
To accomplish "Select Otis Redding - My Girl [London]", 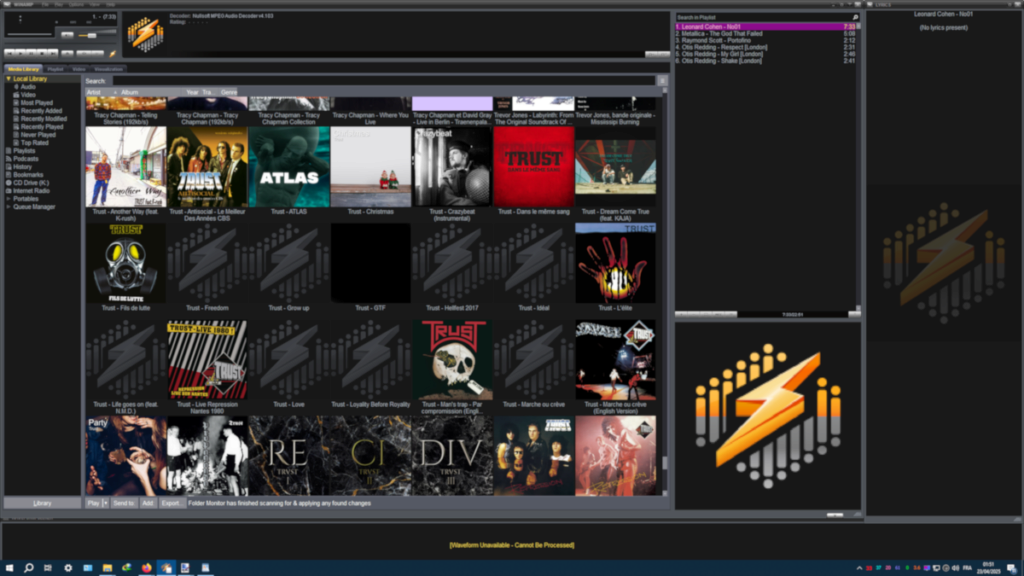I will (x=765, y=54).
